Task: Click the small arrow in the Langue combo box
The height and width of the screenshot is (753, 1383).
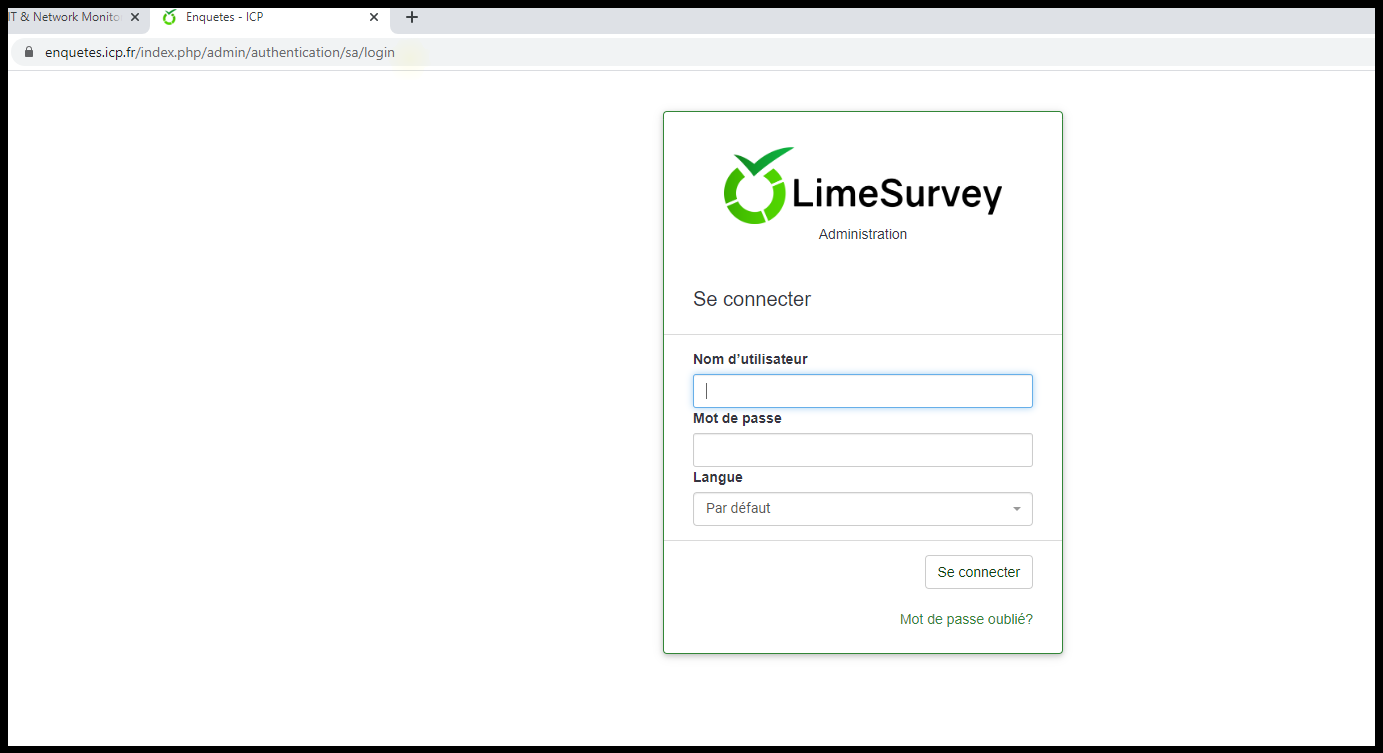Action: (x=1017, y=509)
